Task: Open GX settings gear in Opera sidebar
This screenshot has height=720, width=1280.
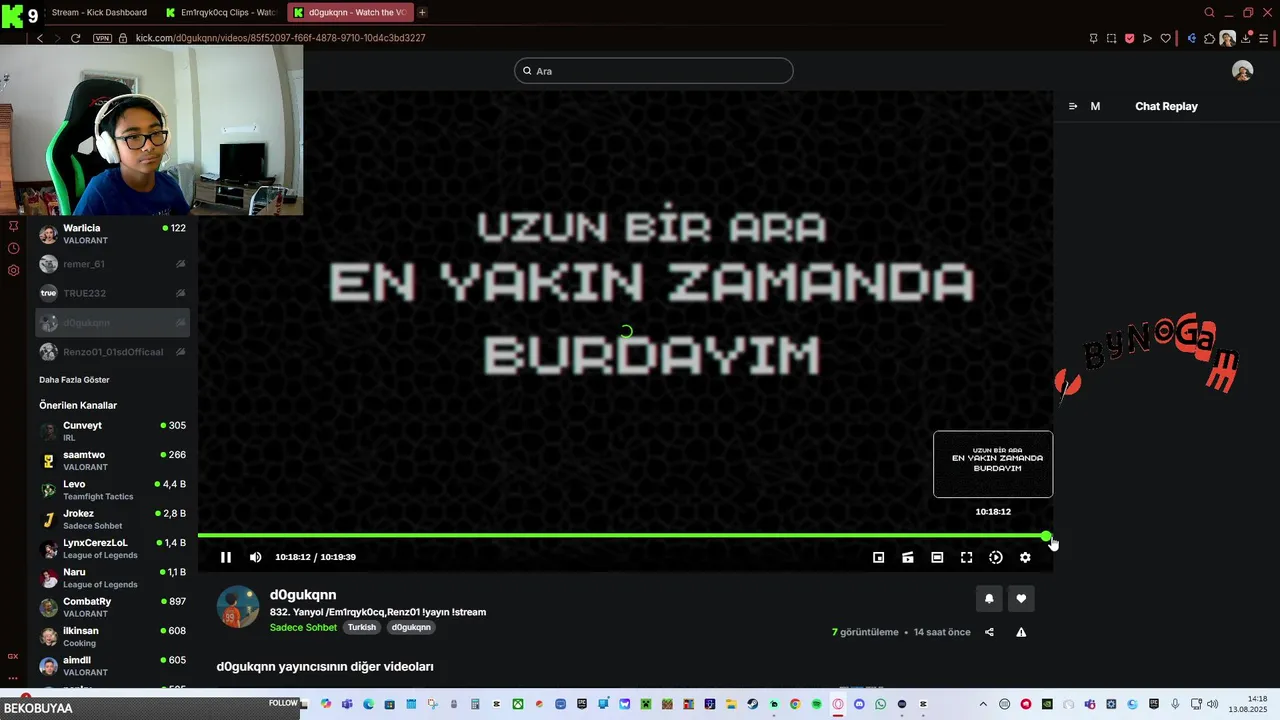Action: pyautogui.click(x=13, y=270)
